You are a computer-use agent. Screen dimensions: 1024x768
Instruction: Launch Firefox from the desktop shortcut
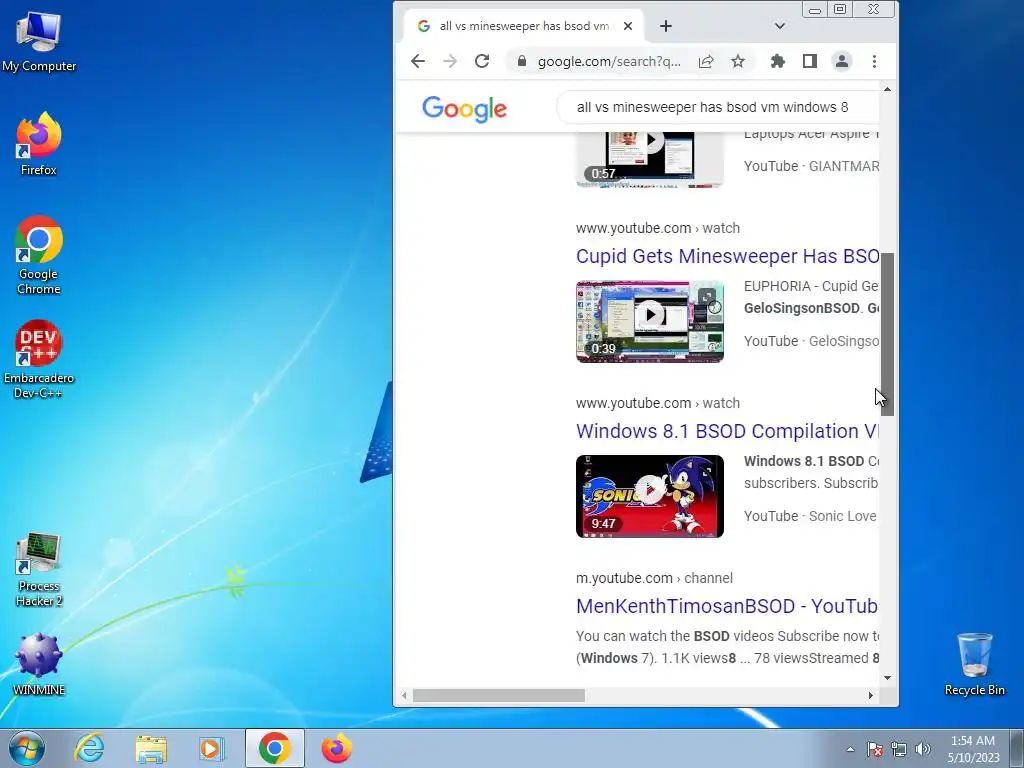[x=39, y=144]
